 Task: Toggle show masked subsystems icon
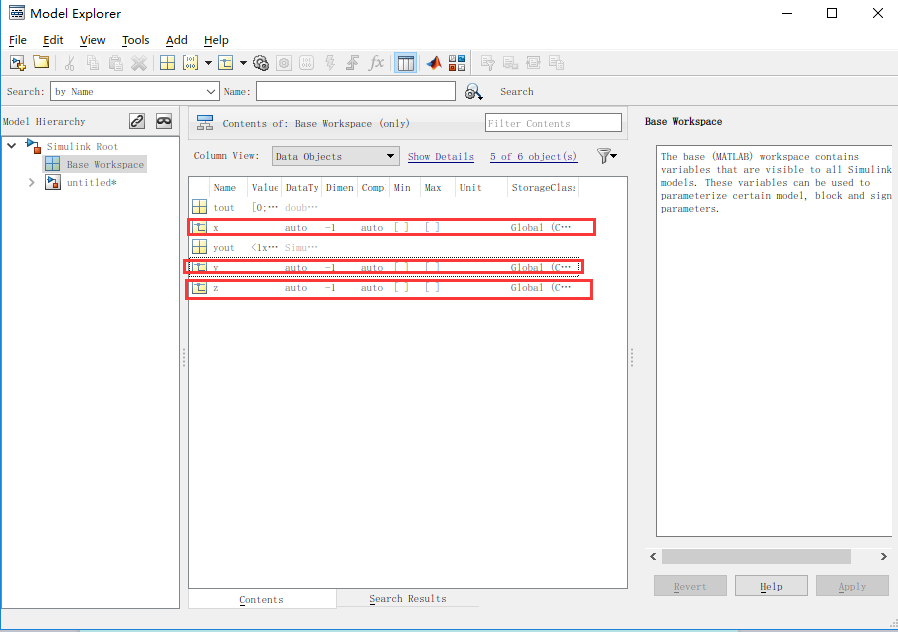[x=164, y=121]
